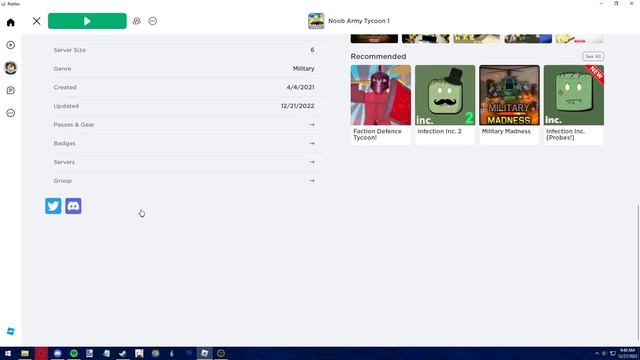
Task: Open Military Madness thumbnail
Action: tap(509, 95)
